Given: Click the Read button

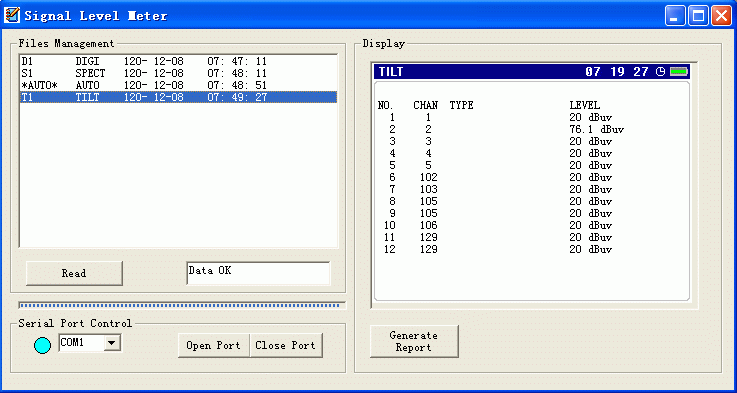Looking at the screenshot, I should (x=74, y=273).
